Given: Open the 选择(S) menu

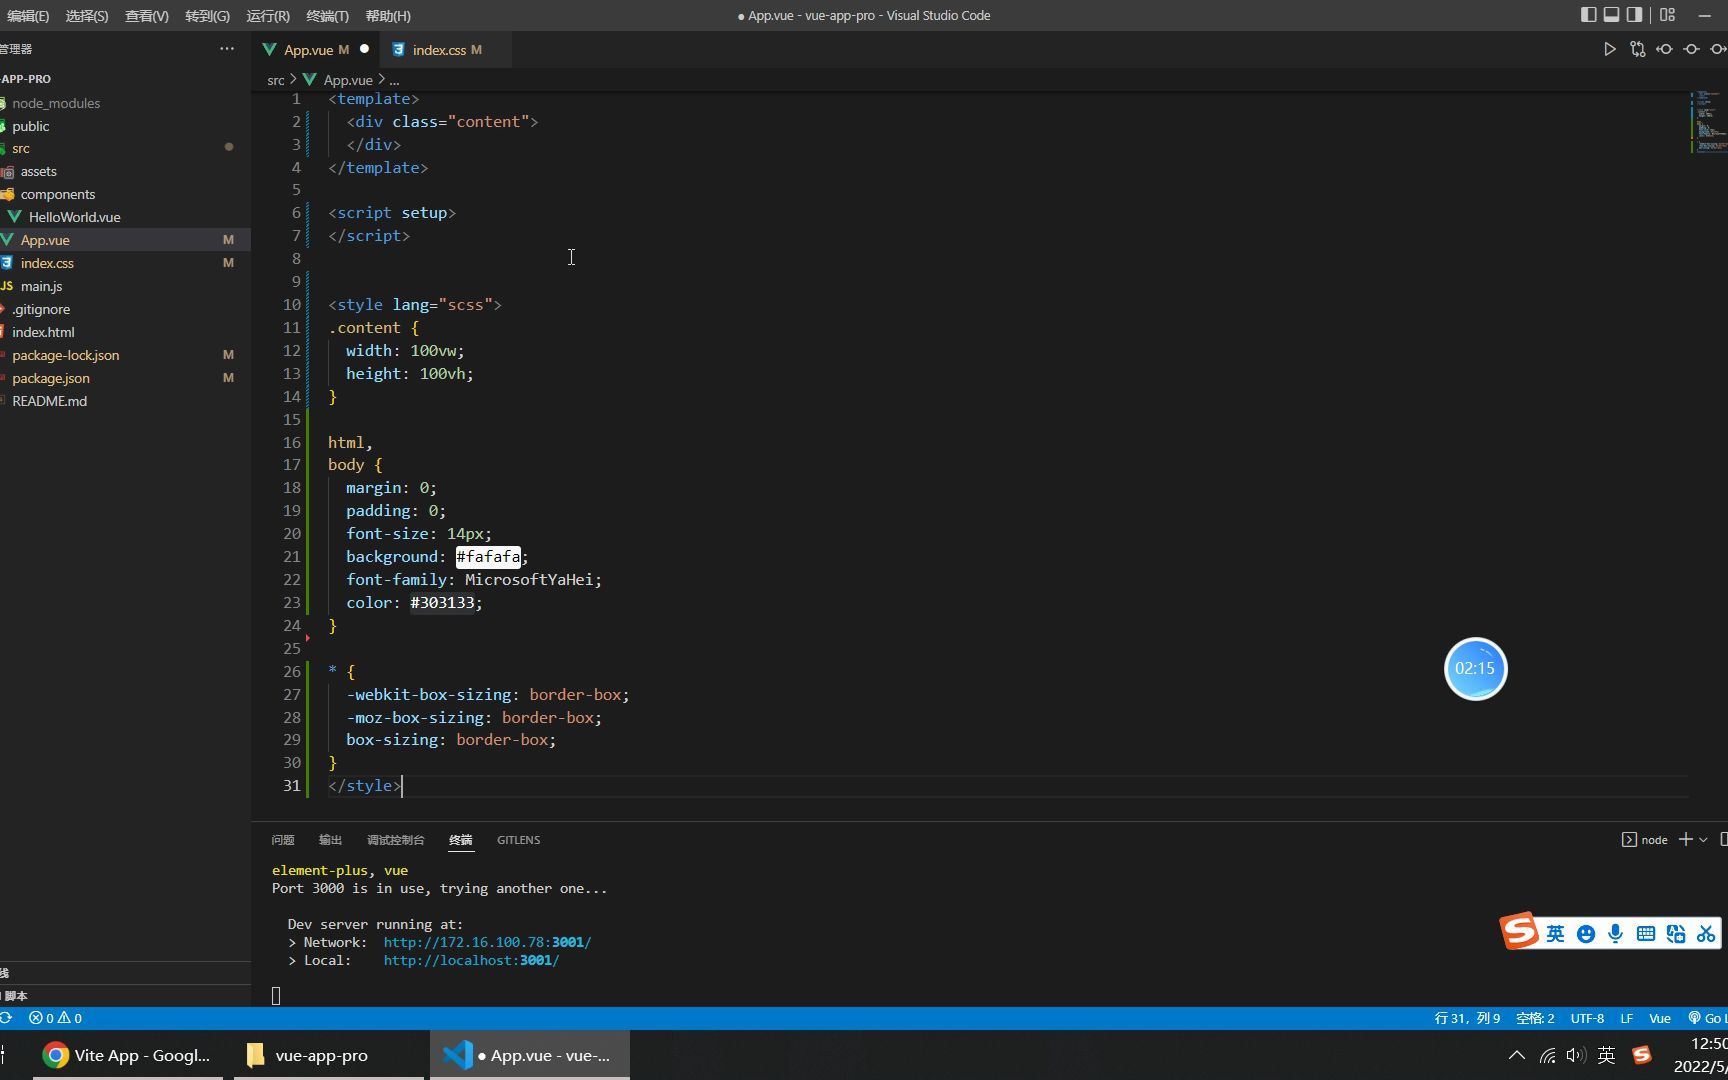Looking at the screenshot, I should [x=87, y=16].
